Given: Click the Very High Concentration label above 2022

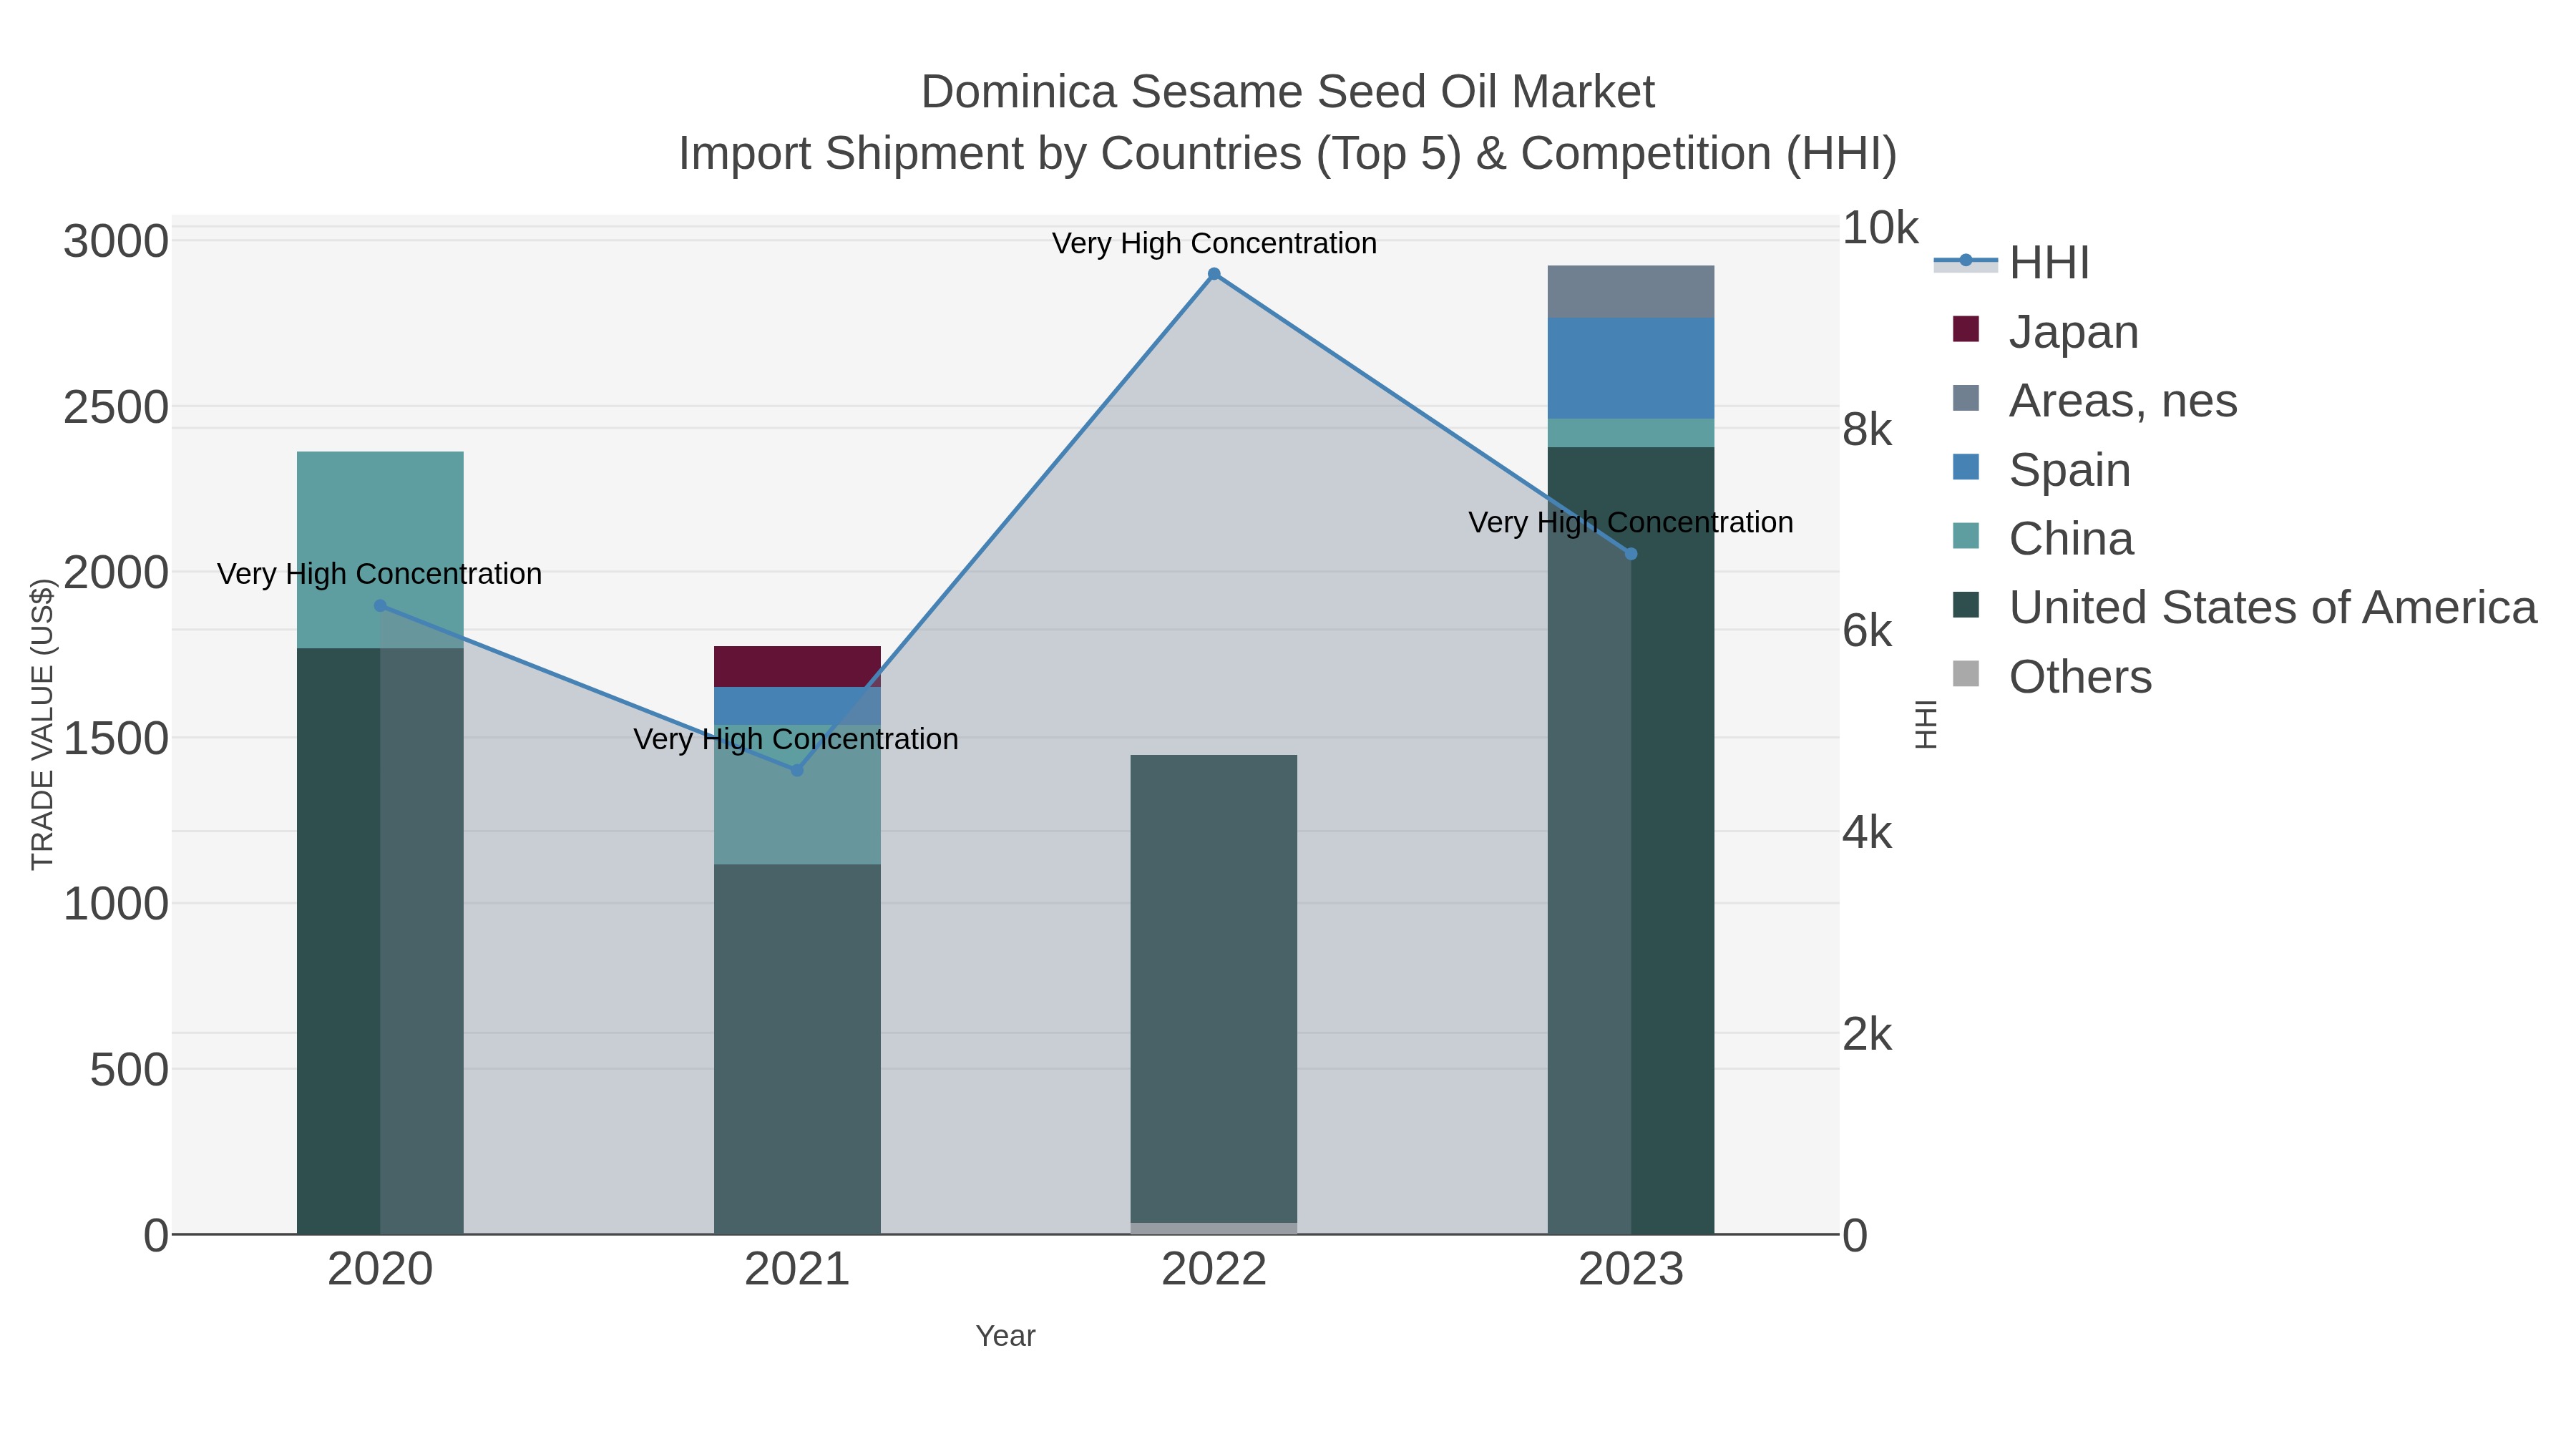Looking at the screenshot, I should (1214, 243).
